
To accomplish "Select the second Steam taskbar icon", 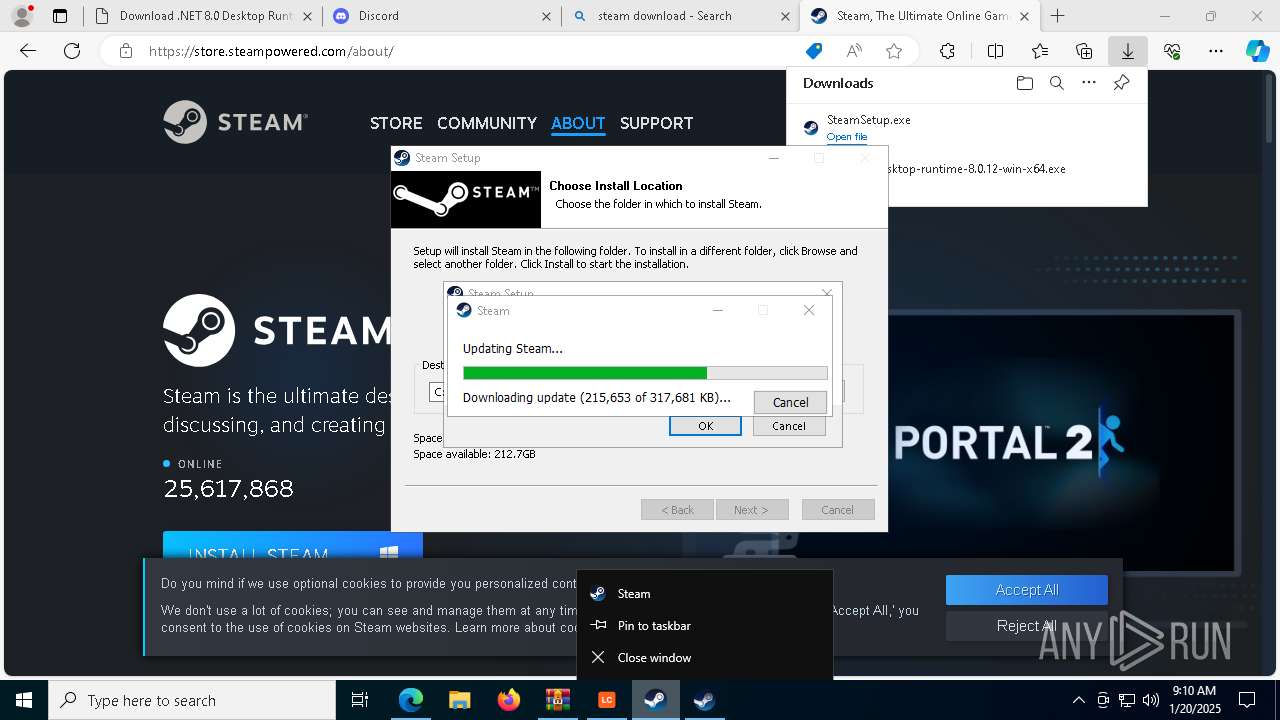I will (704, 700).
